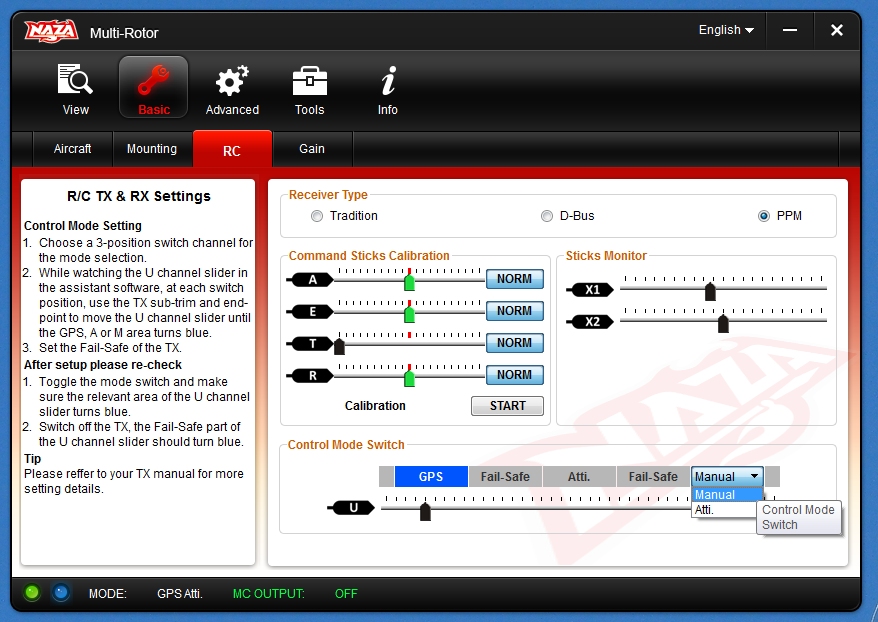This screenshot has height=622, width=878.
Task: Click the X1 monitor slider thumb
Action: 710,291
